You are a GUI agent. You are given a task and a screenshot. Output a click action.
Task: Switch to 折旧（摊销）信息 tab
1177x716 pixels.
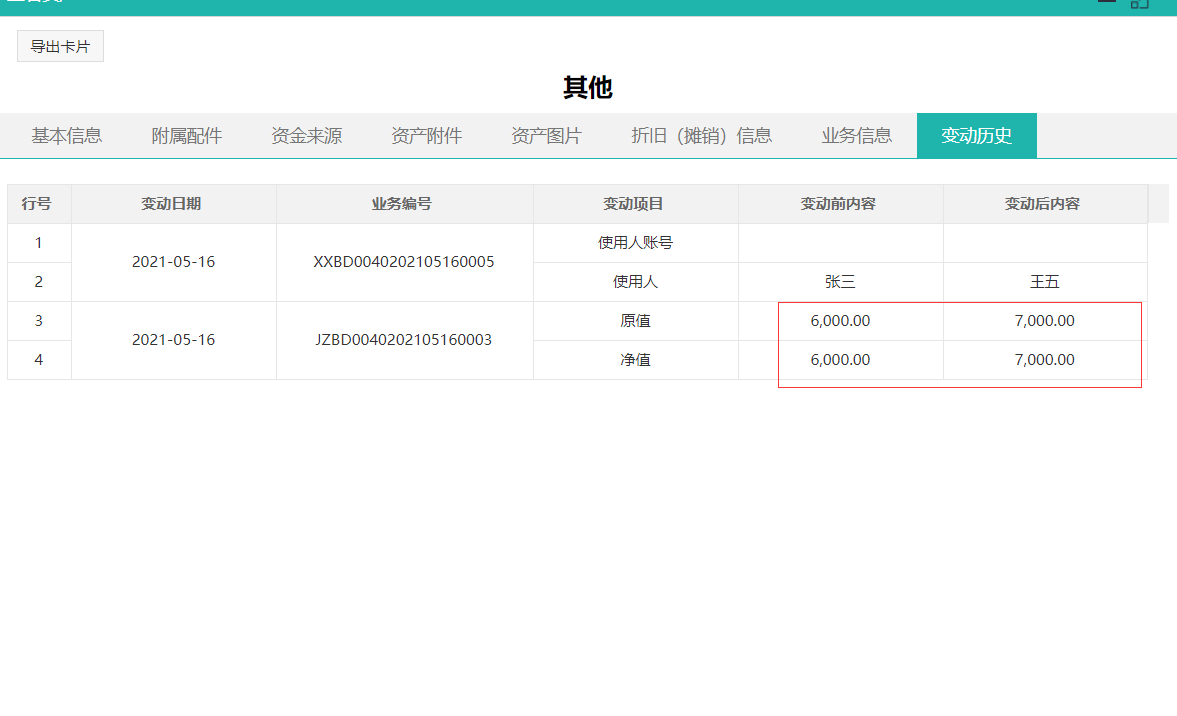click(702, 136)
